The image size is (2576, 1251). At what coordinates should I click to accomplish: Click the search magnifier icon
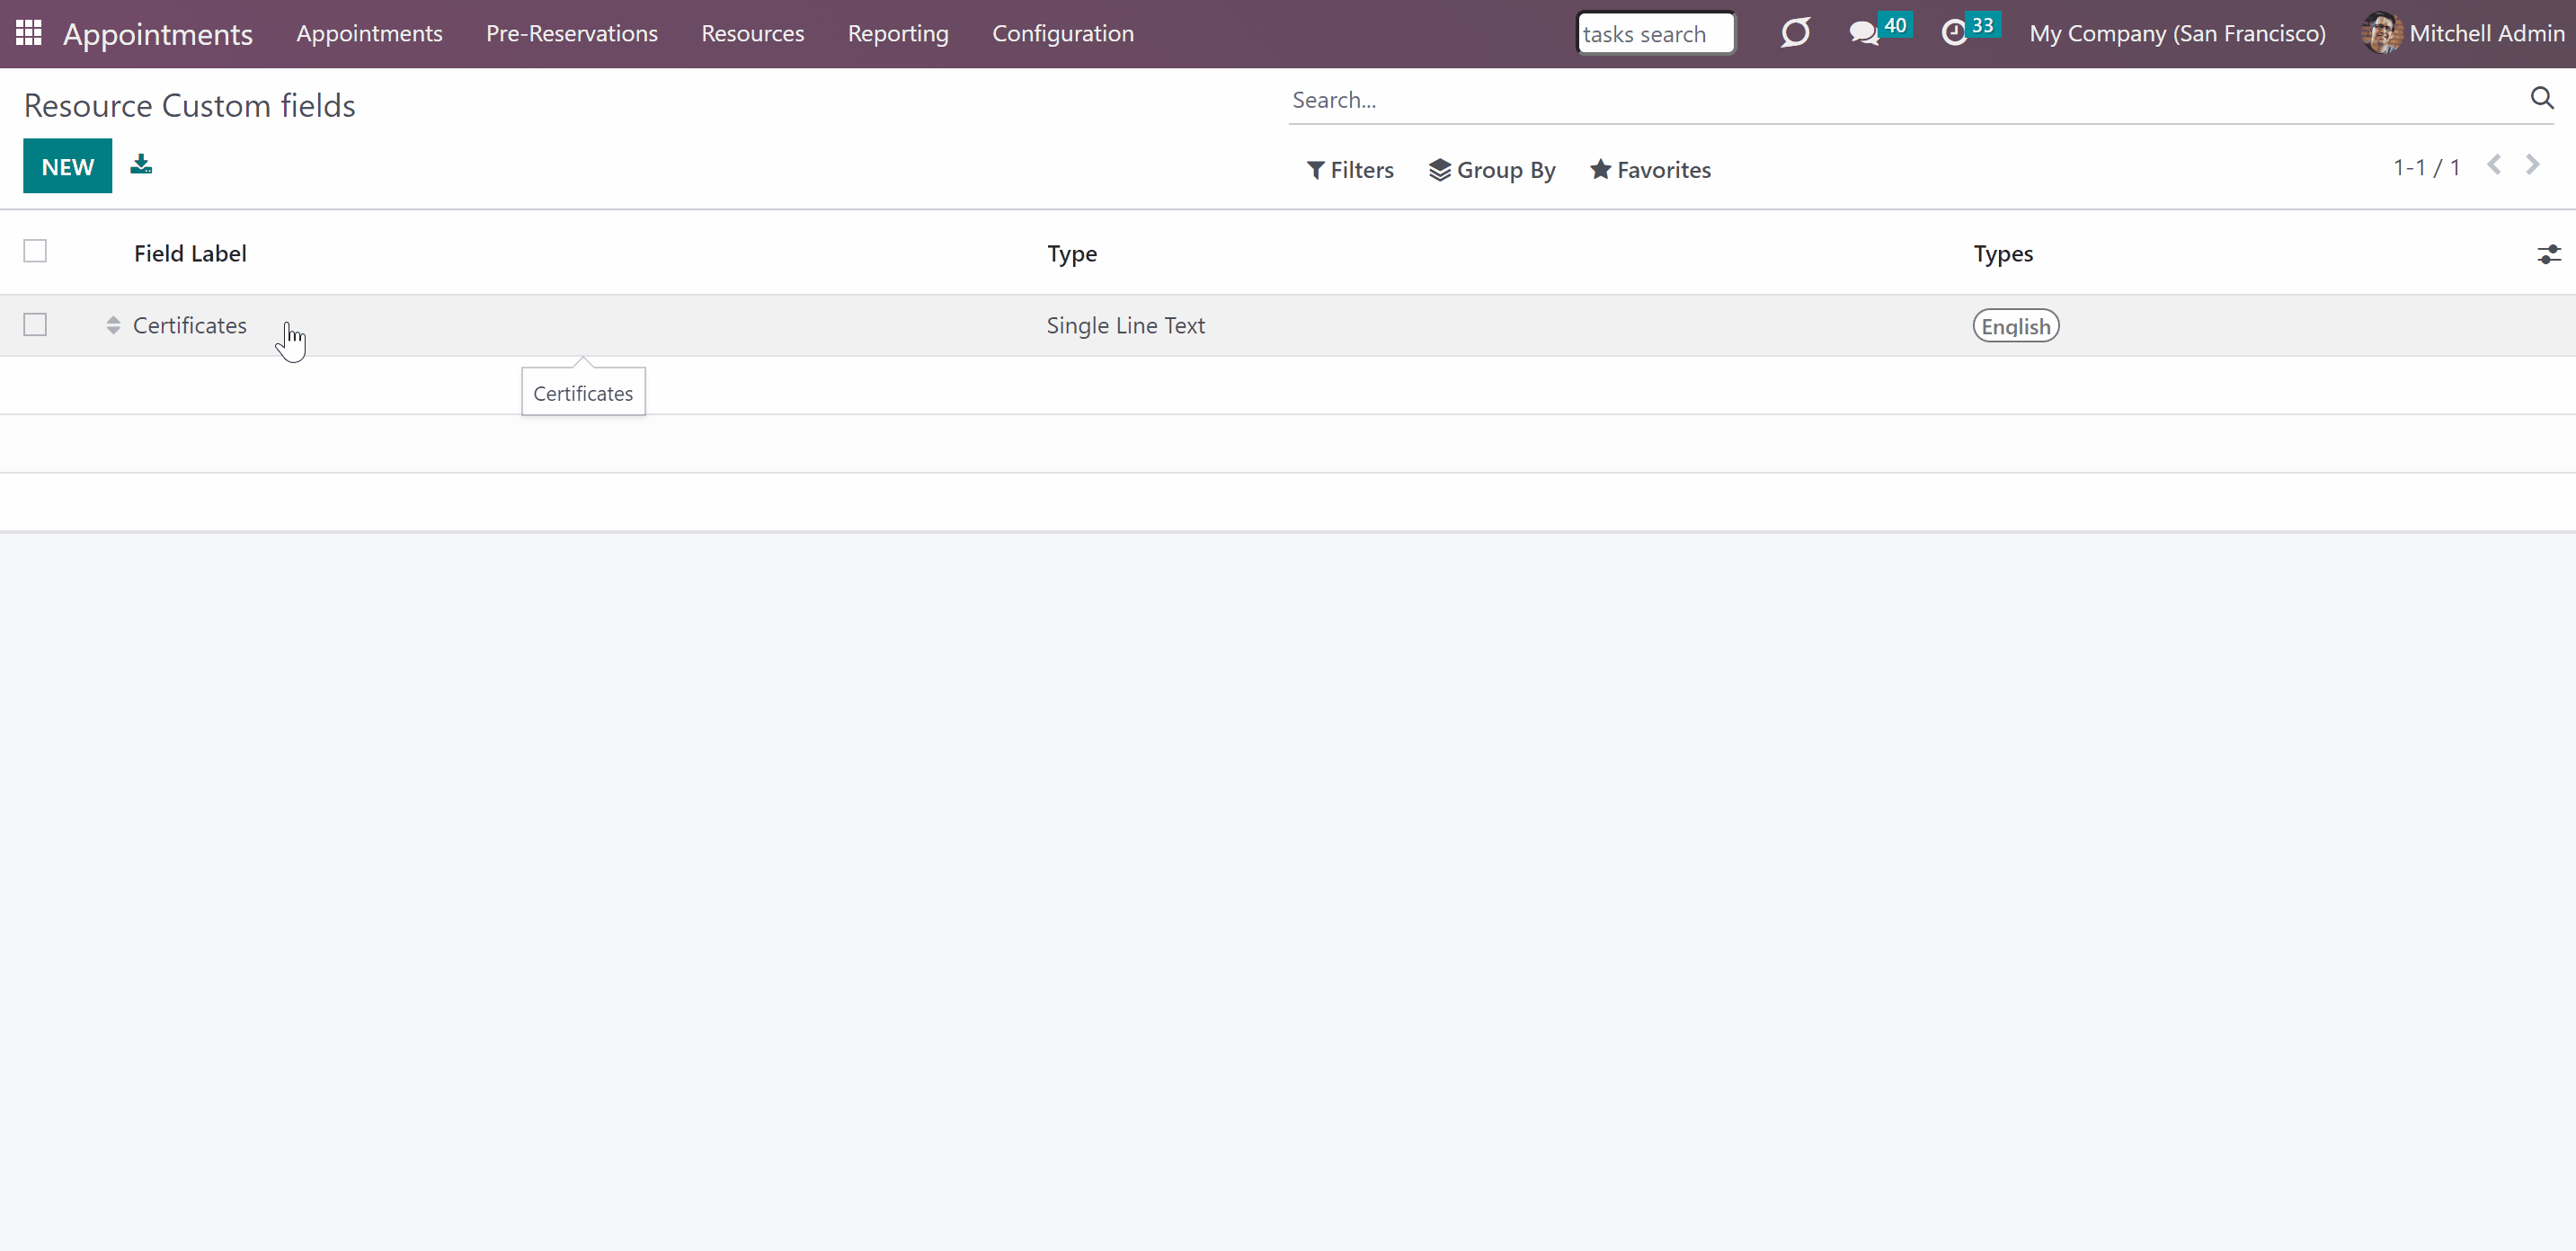(2542, 98)
